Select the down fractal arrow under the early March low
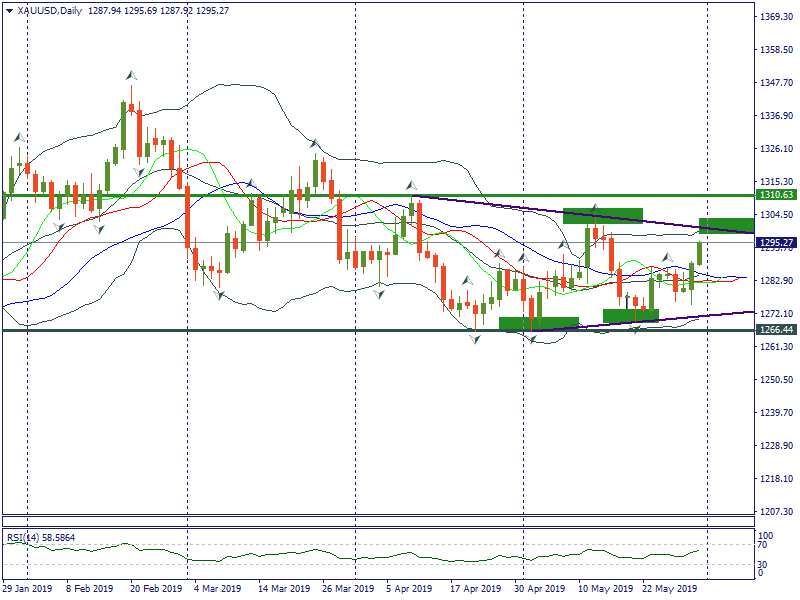This screenshot has height=600, width=800. click(220, 295)
